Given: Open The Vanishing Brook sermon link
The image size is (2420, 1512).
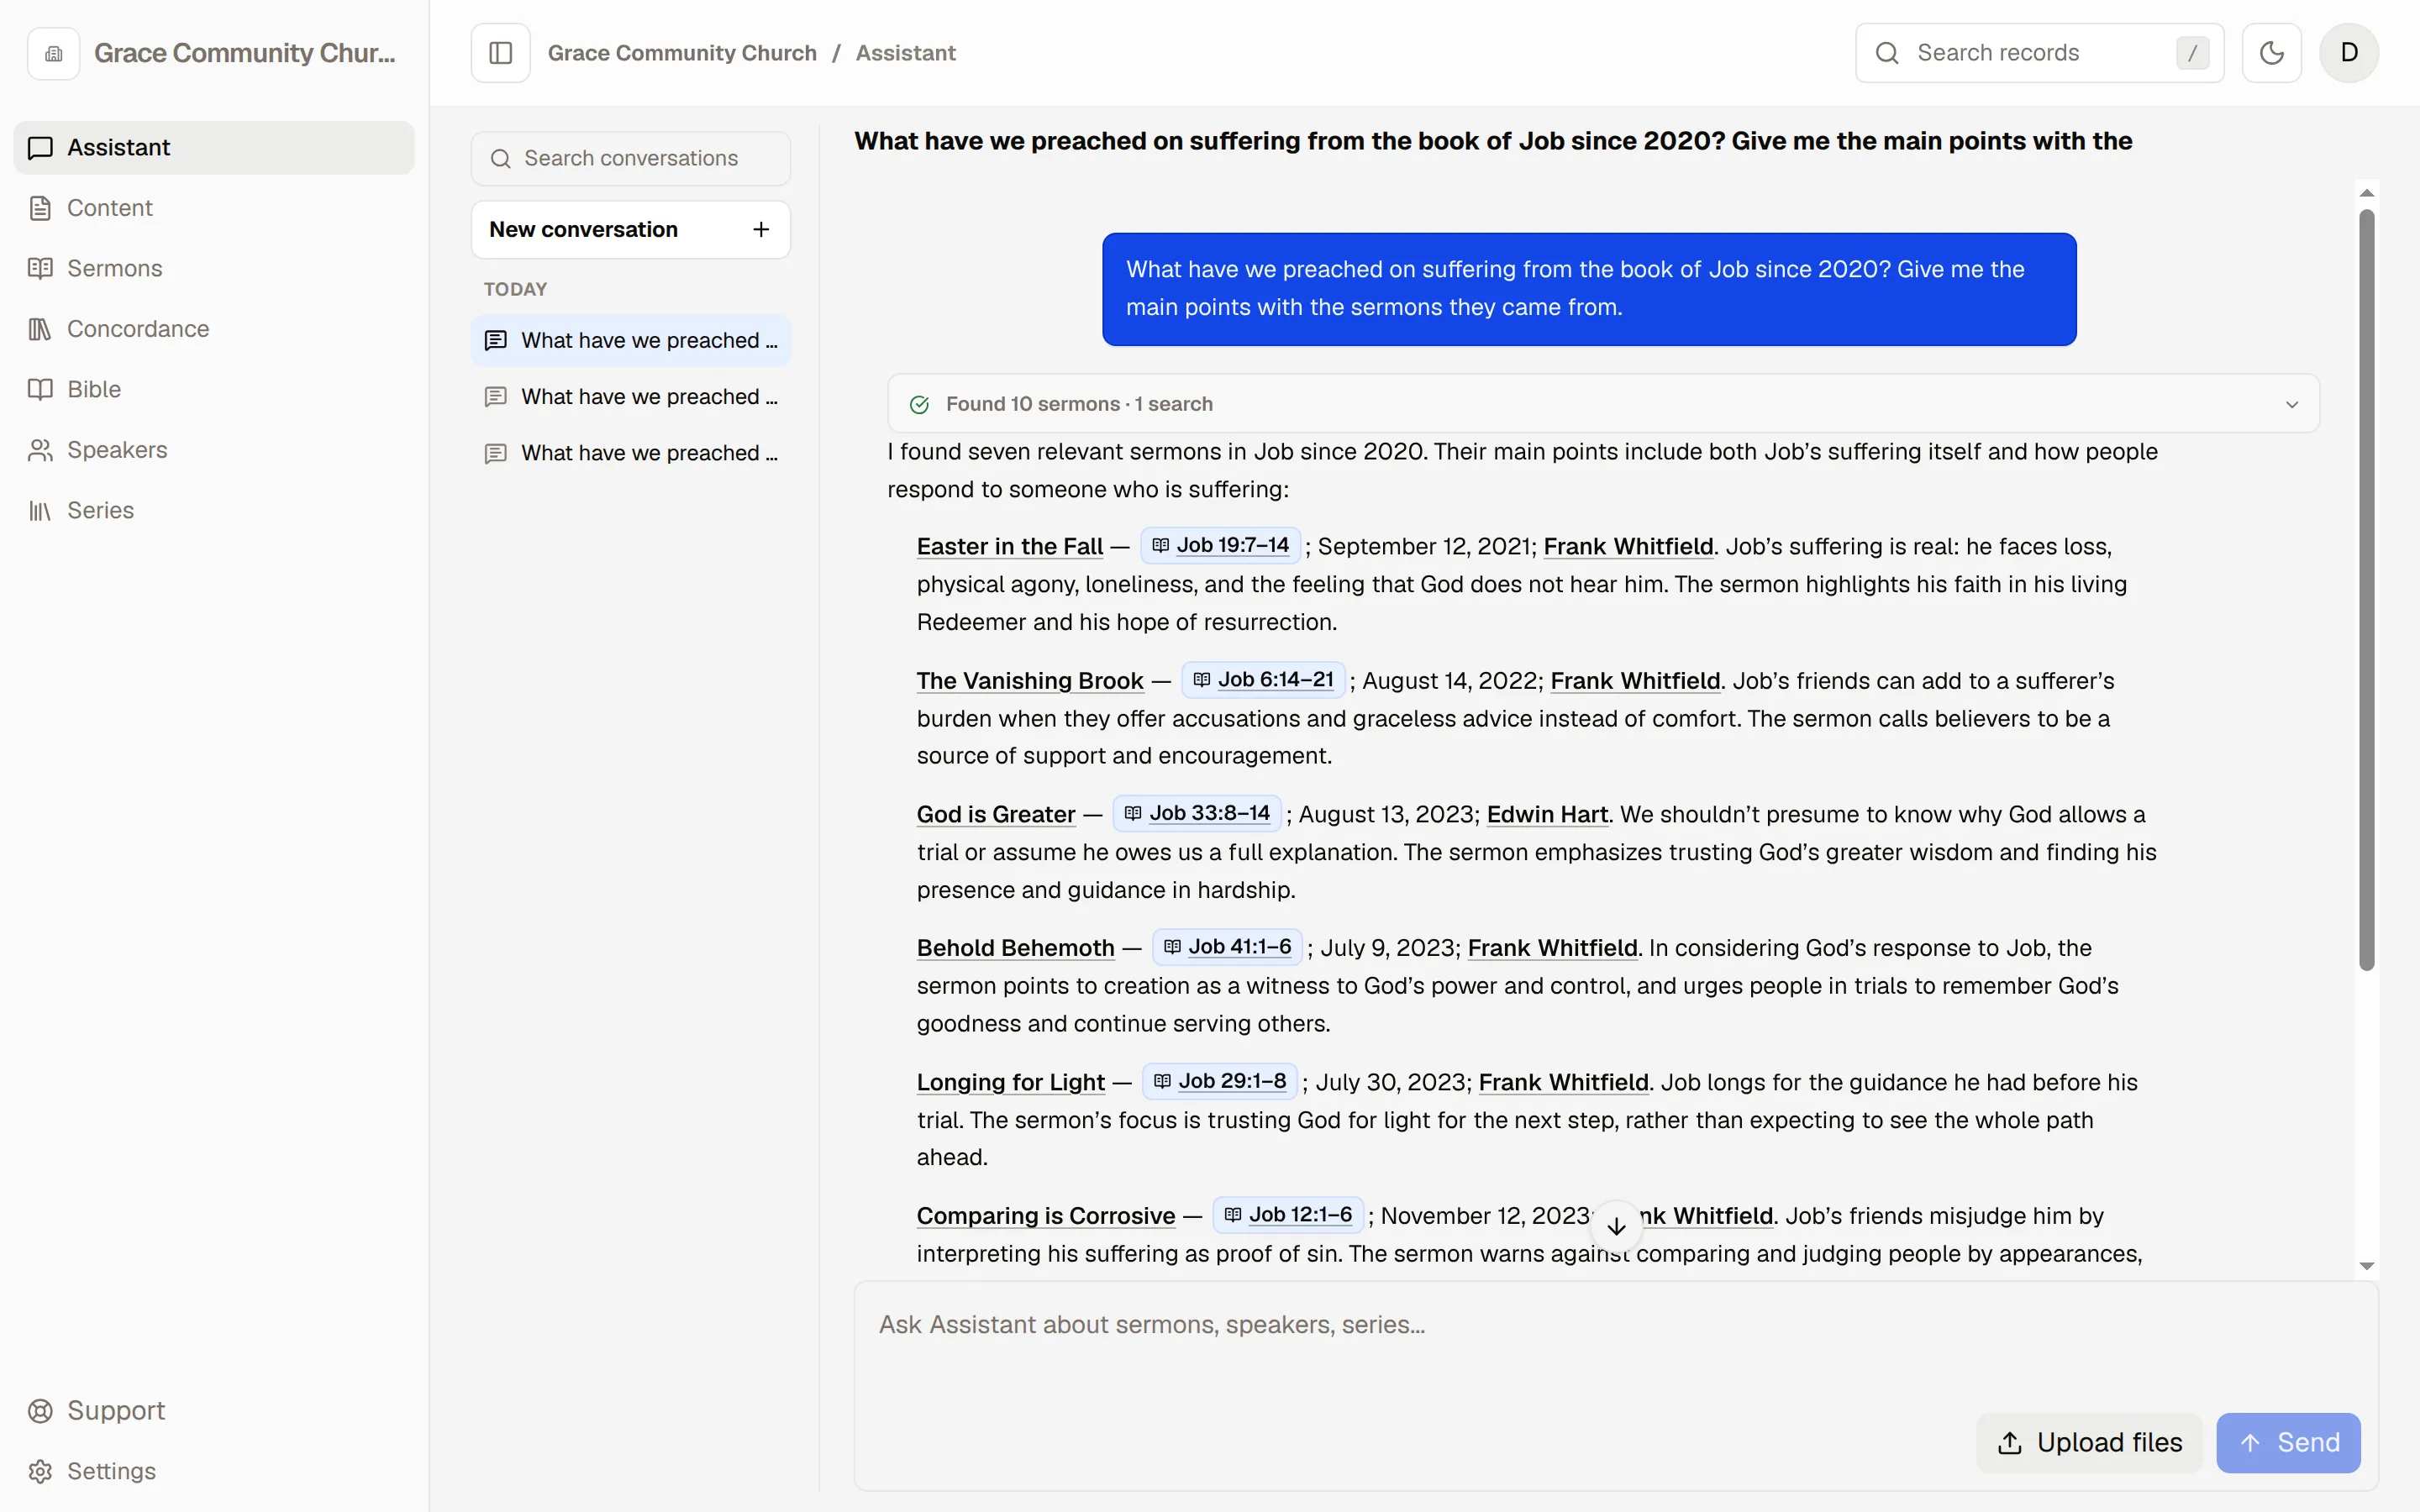Looking at the screenshot, I should (x=1029, y=681).
